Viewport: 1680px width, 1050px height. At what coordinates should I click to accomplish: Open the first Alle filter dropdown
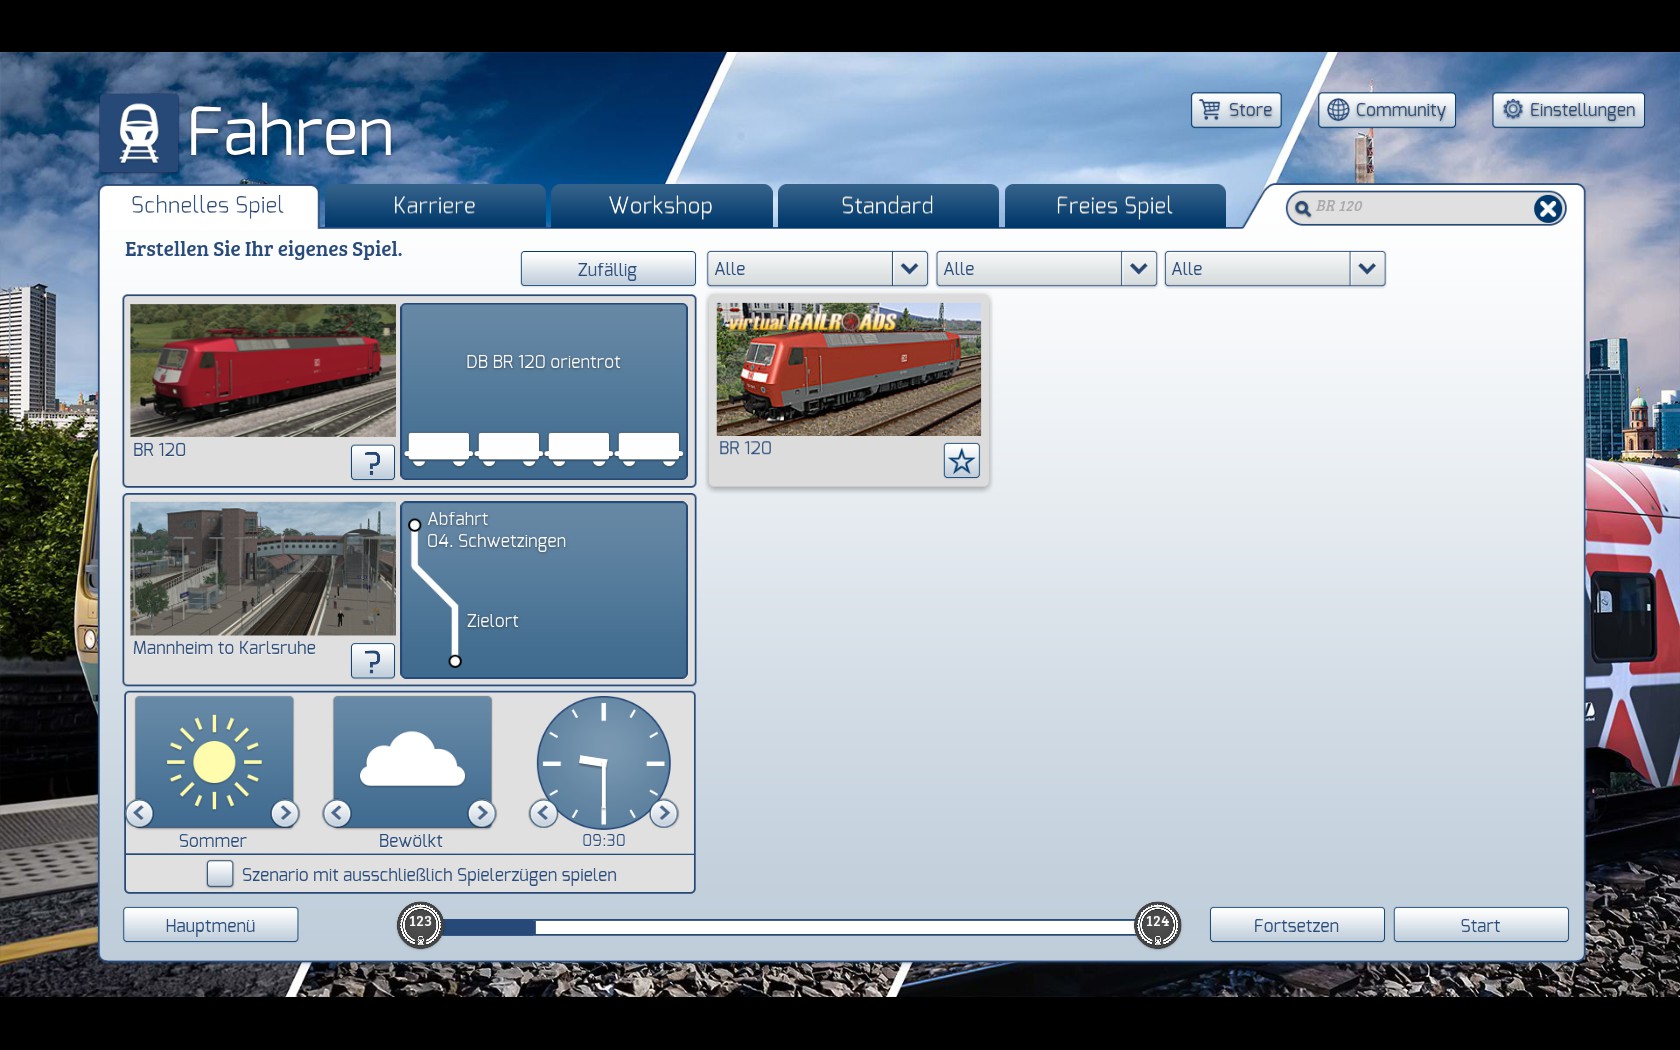(817, 269)
